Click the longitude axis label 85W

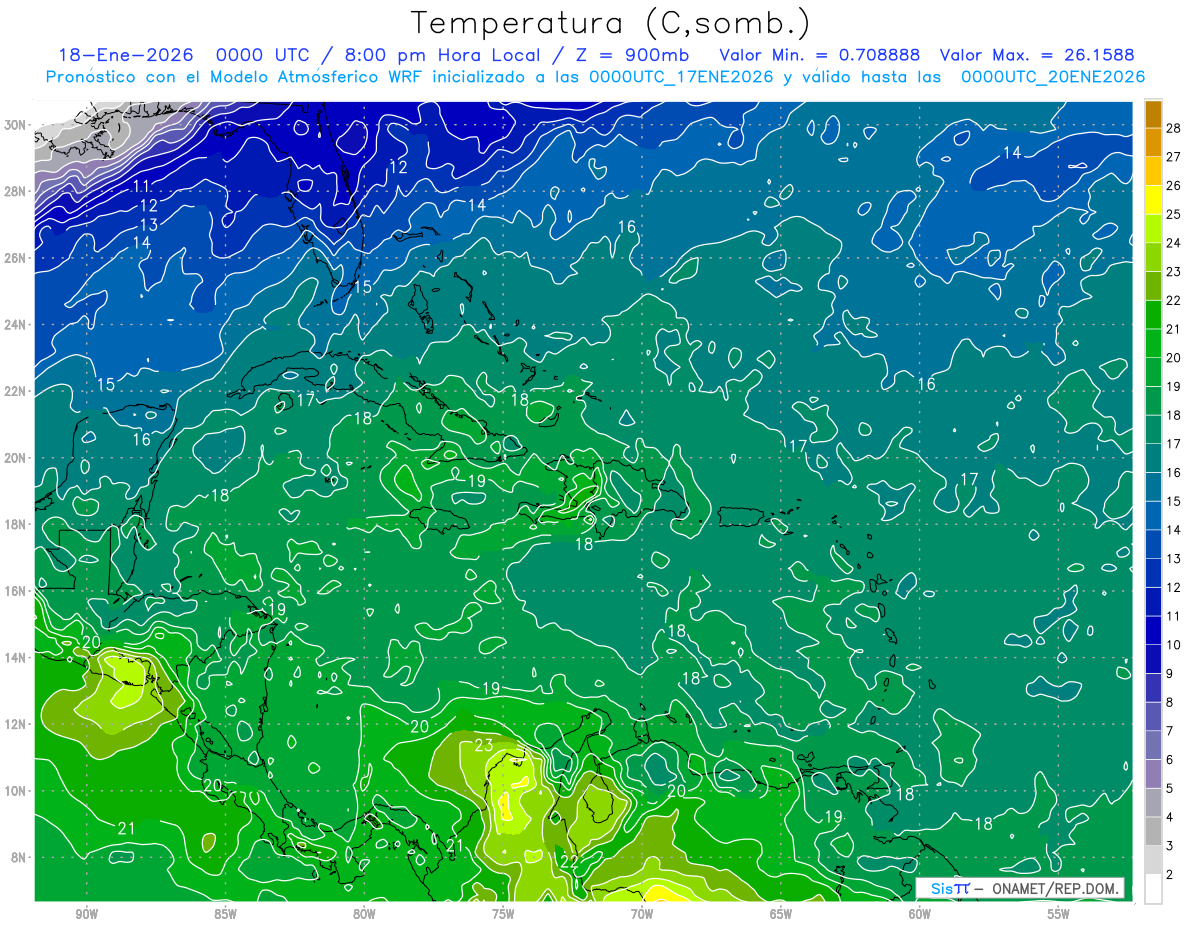225,914
